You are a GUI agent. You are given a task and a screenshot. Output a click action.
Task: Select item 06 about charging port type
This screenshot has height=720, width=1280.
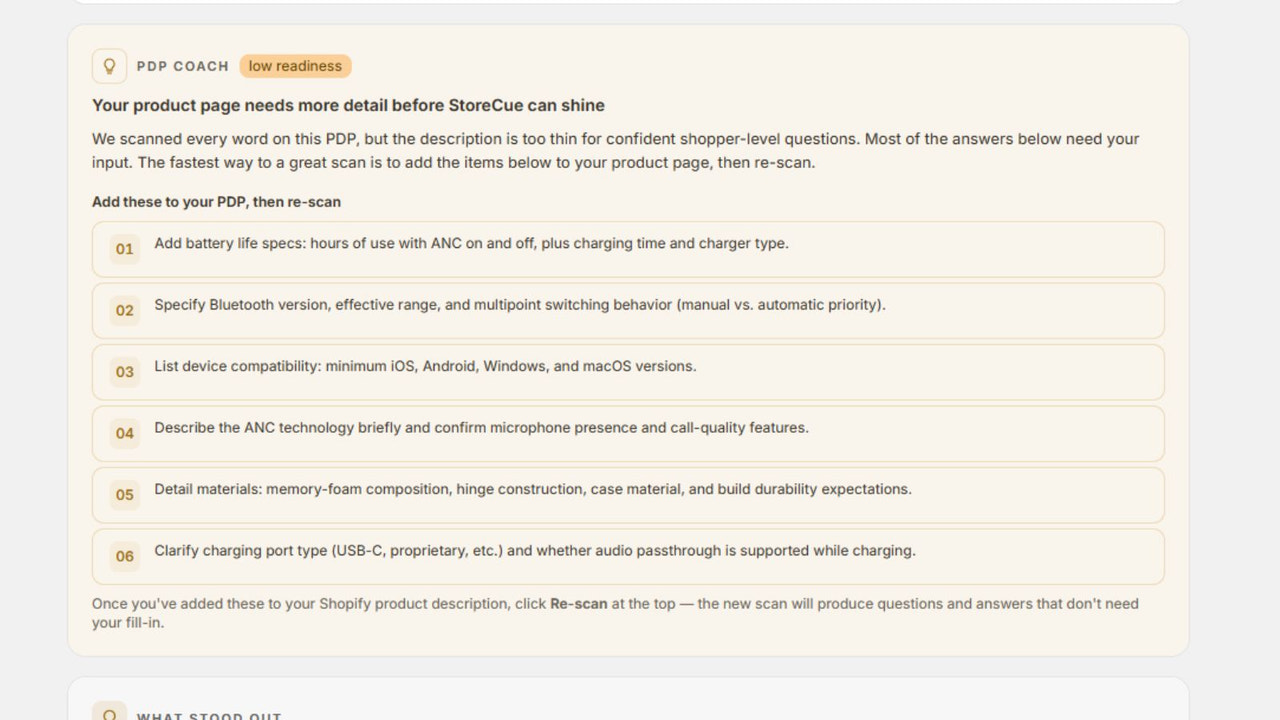tap(628, 557)
